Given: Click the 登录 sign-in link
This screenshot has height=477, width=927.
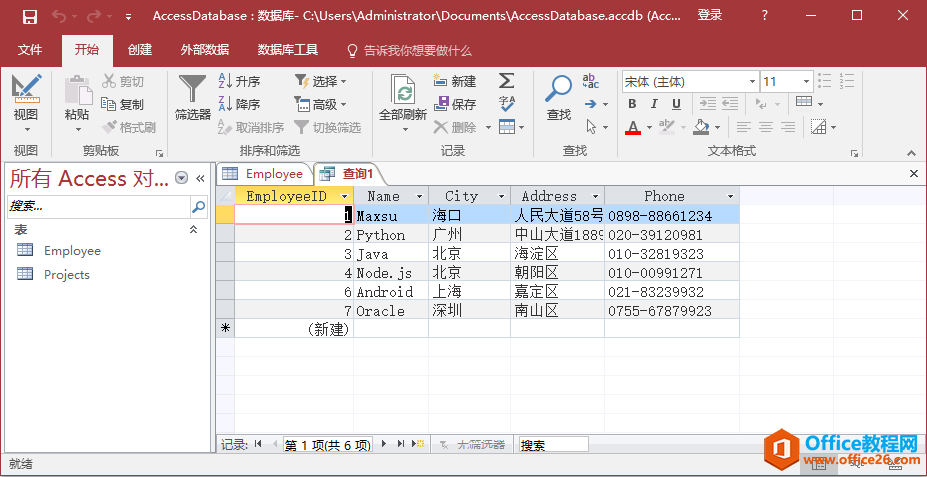Looking at the screenshot, I should [x=710, y=16].
